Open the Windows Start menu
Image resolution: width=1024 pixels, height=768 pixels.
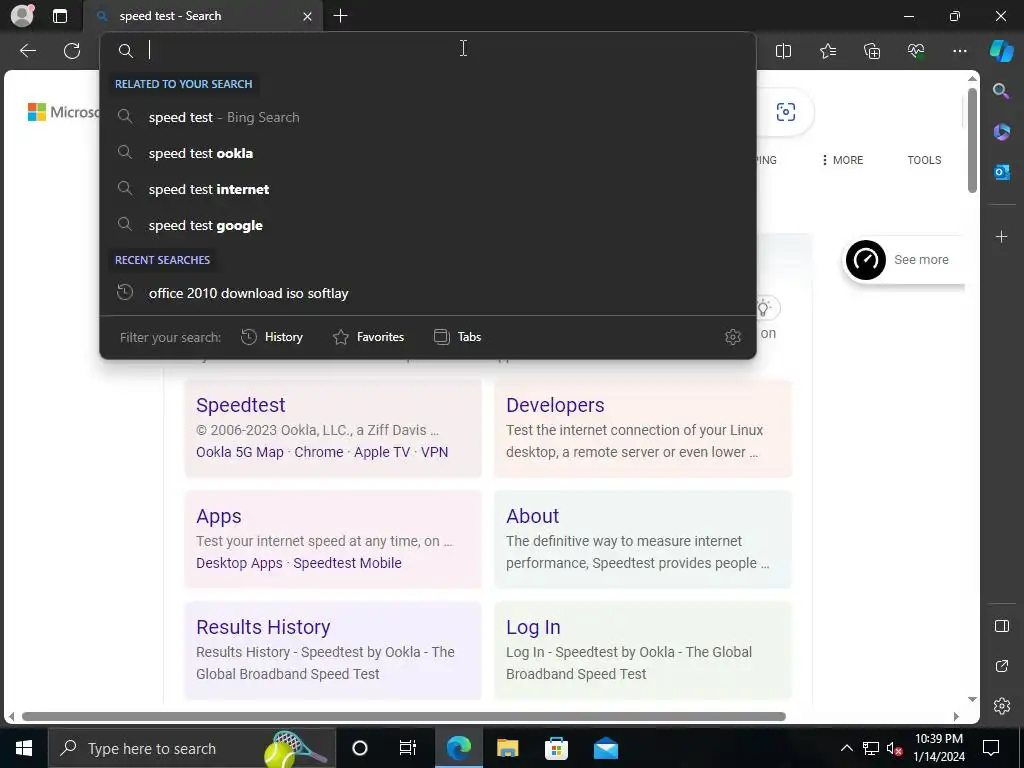click(x=24, y=748)
